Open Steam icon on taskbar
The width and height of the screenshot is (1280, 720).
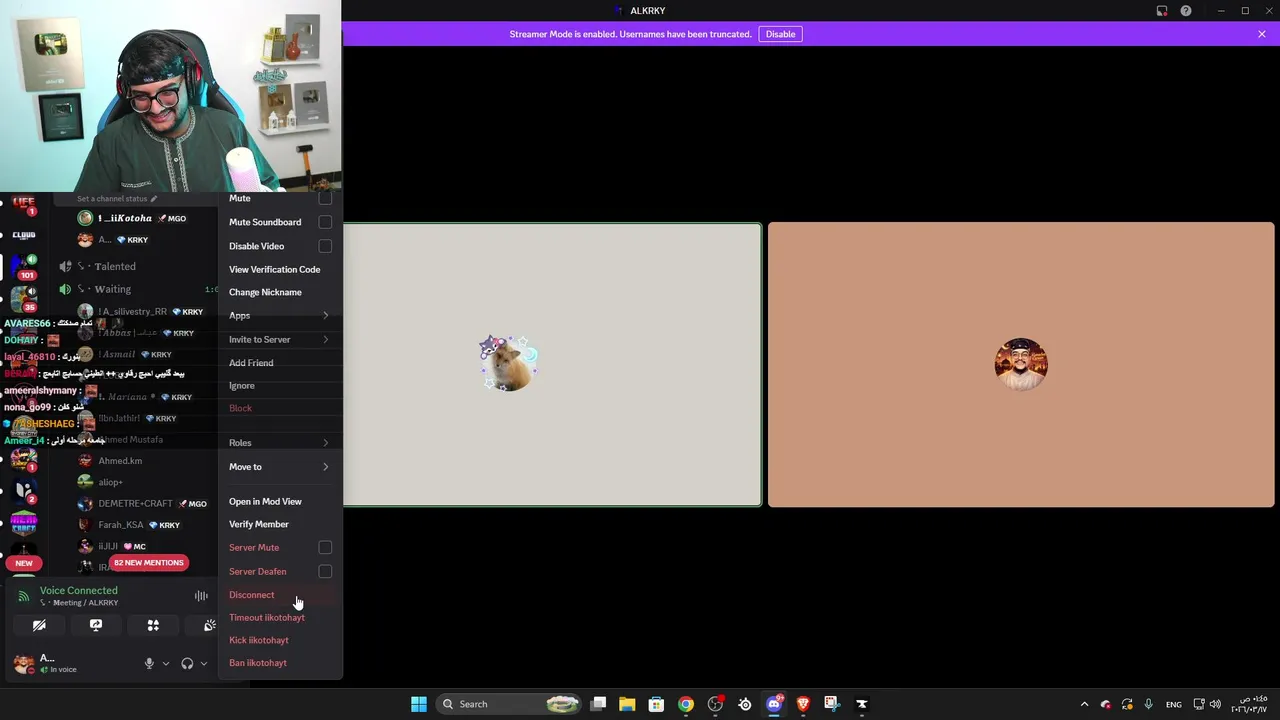click(745, 704)
